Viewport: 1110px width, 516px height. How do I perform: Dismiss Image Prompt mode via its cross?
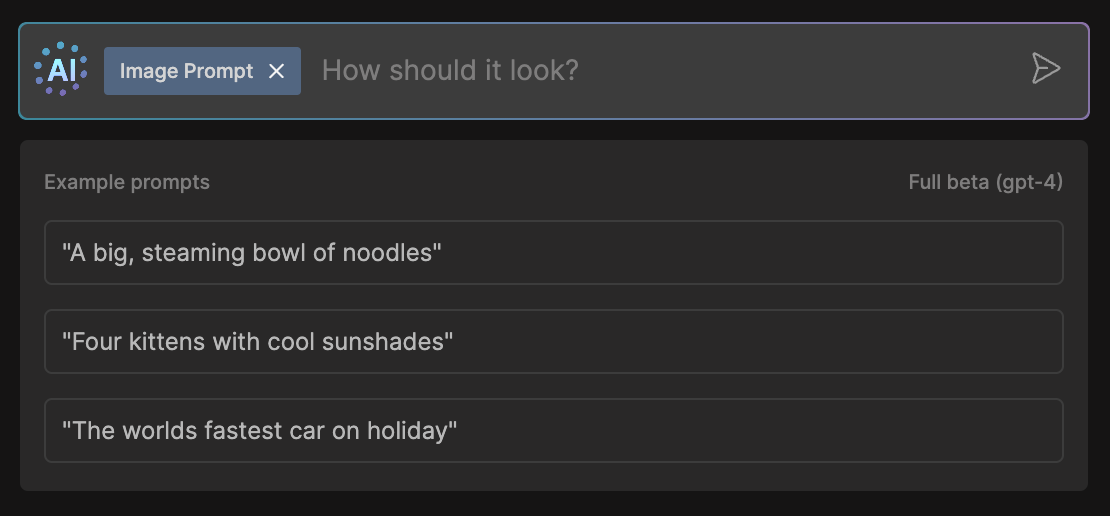277,71
